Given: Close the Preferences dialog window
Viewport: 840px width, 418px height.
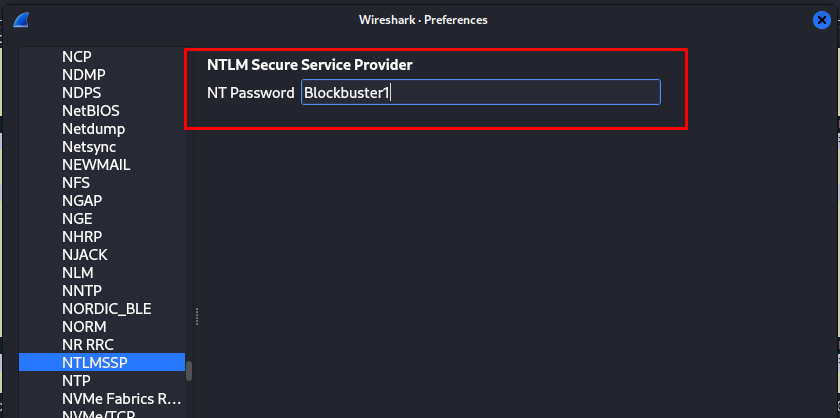Looking at the screenshot, I should 822,20.
